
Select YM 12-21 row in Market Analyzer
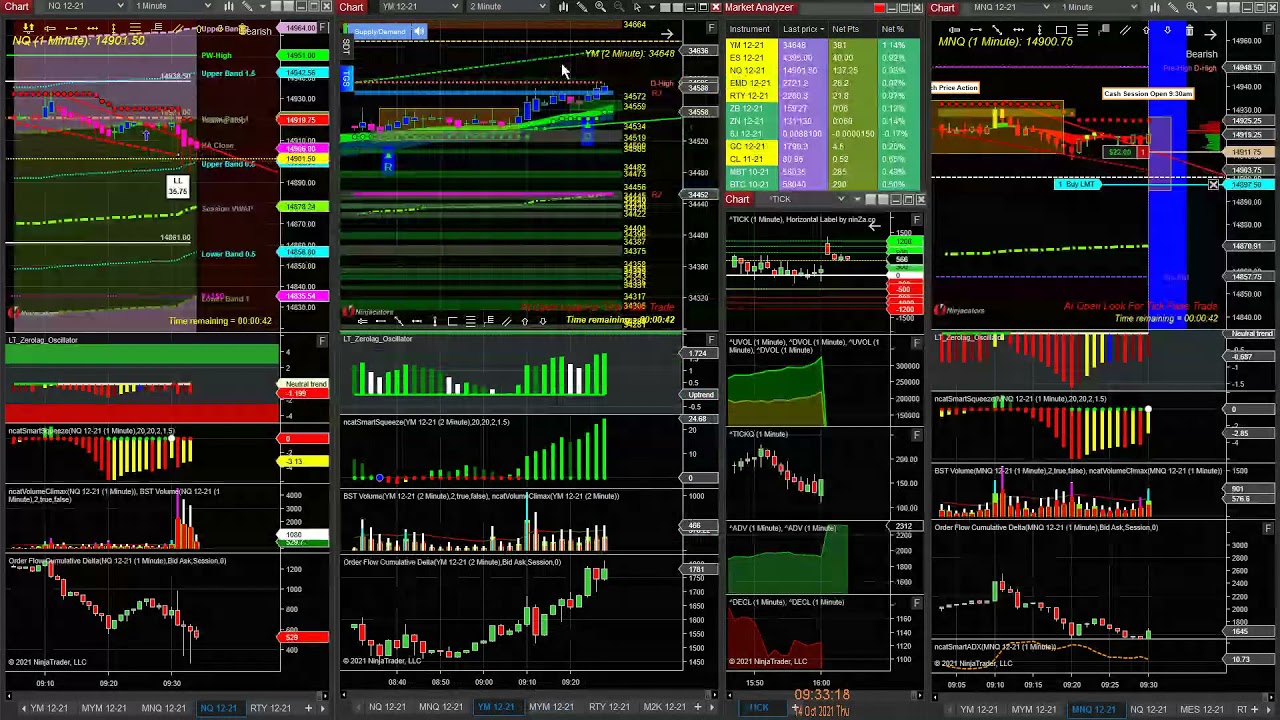824,45
